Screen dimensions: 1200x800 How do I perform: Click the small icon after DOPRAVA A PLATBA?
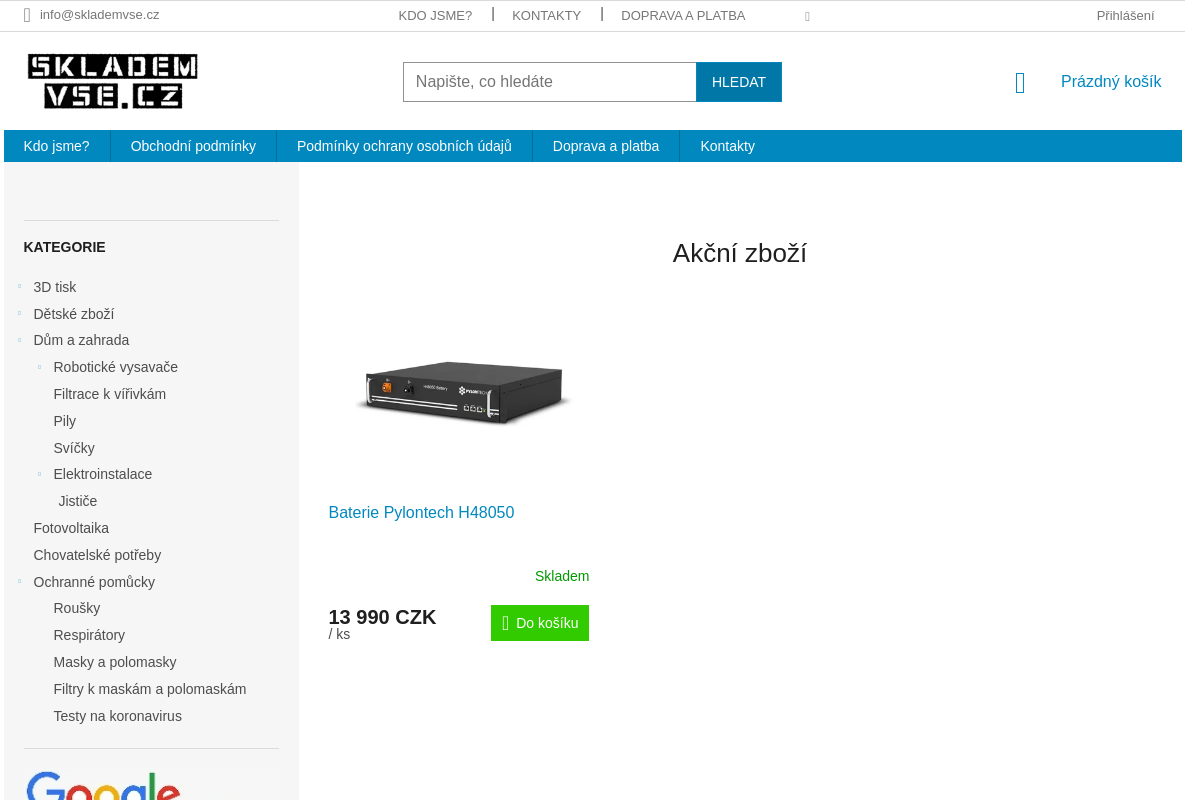tap(807, 17)
